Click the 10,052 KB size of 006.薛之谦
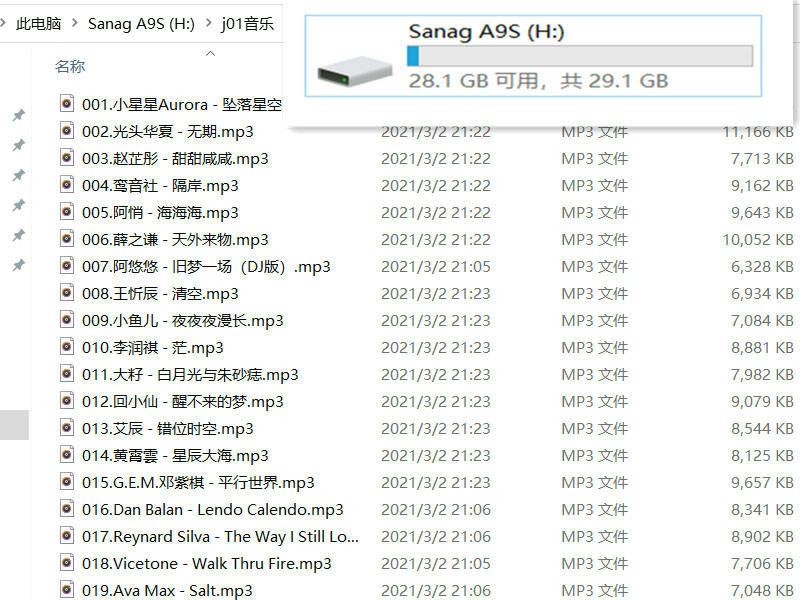800x600 pixels. [x=758, y=240]
